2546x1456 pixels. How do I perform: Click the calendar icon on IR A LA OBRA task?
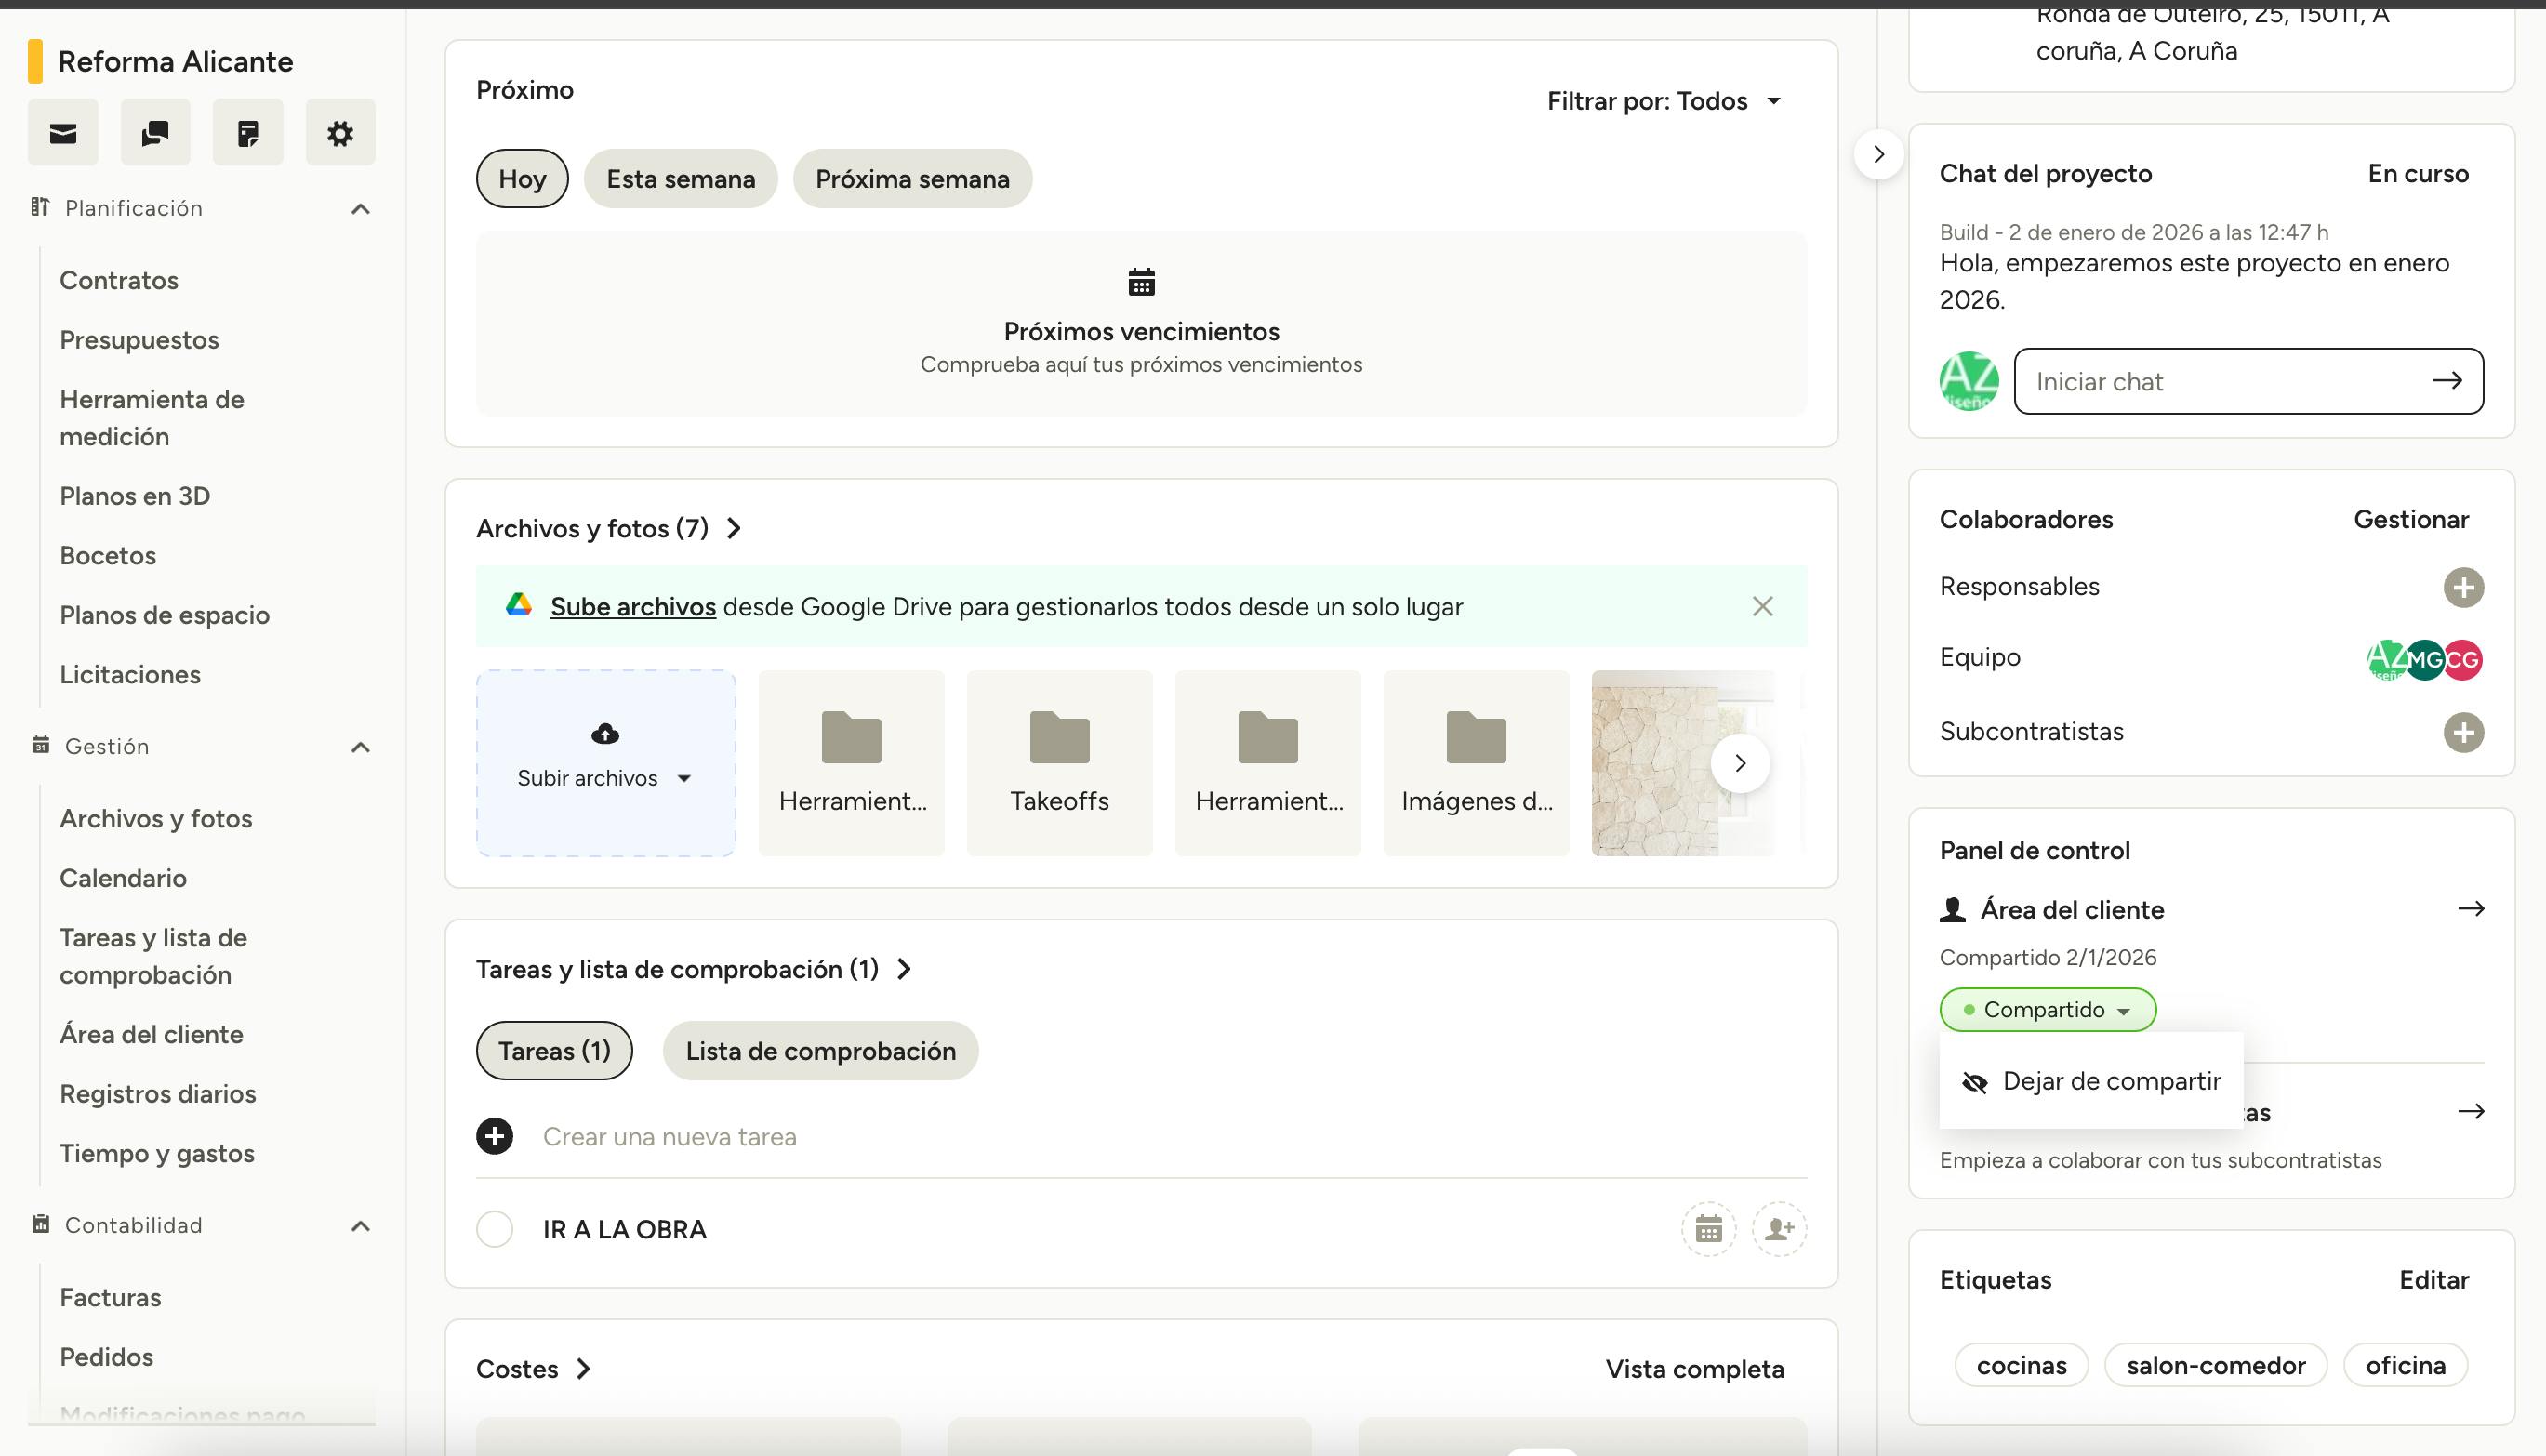pyautogui.click(x=1708, y=1228)
